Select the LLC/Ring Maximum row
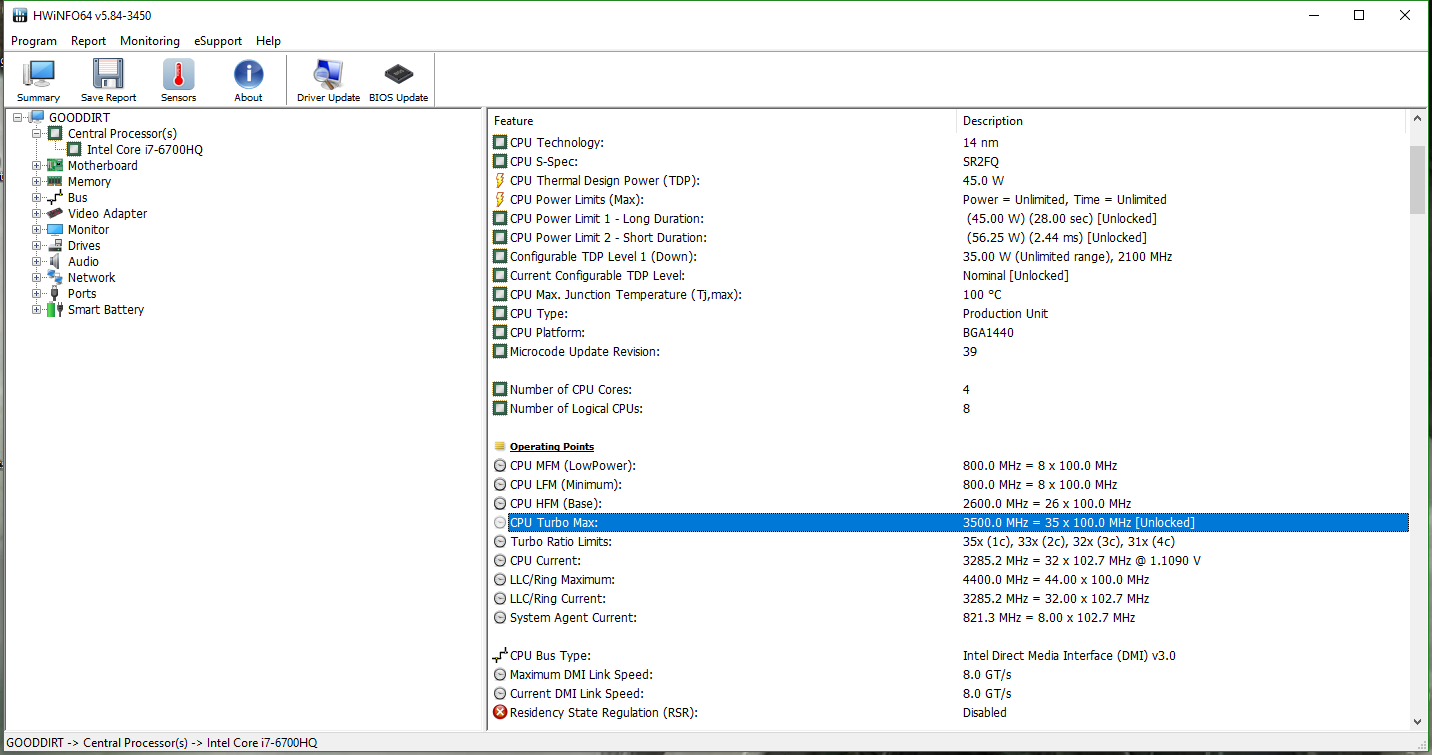Viewport: 1432px width, 755px height. pyautogui.click(x=948, y=580)
